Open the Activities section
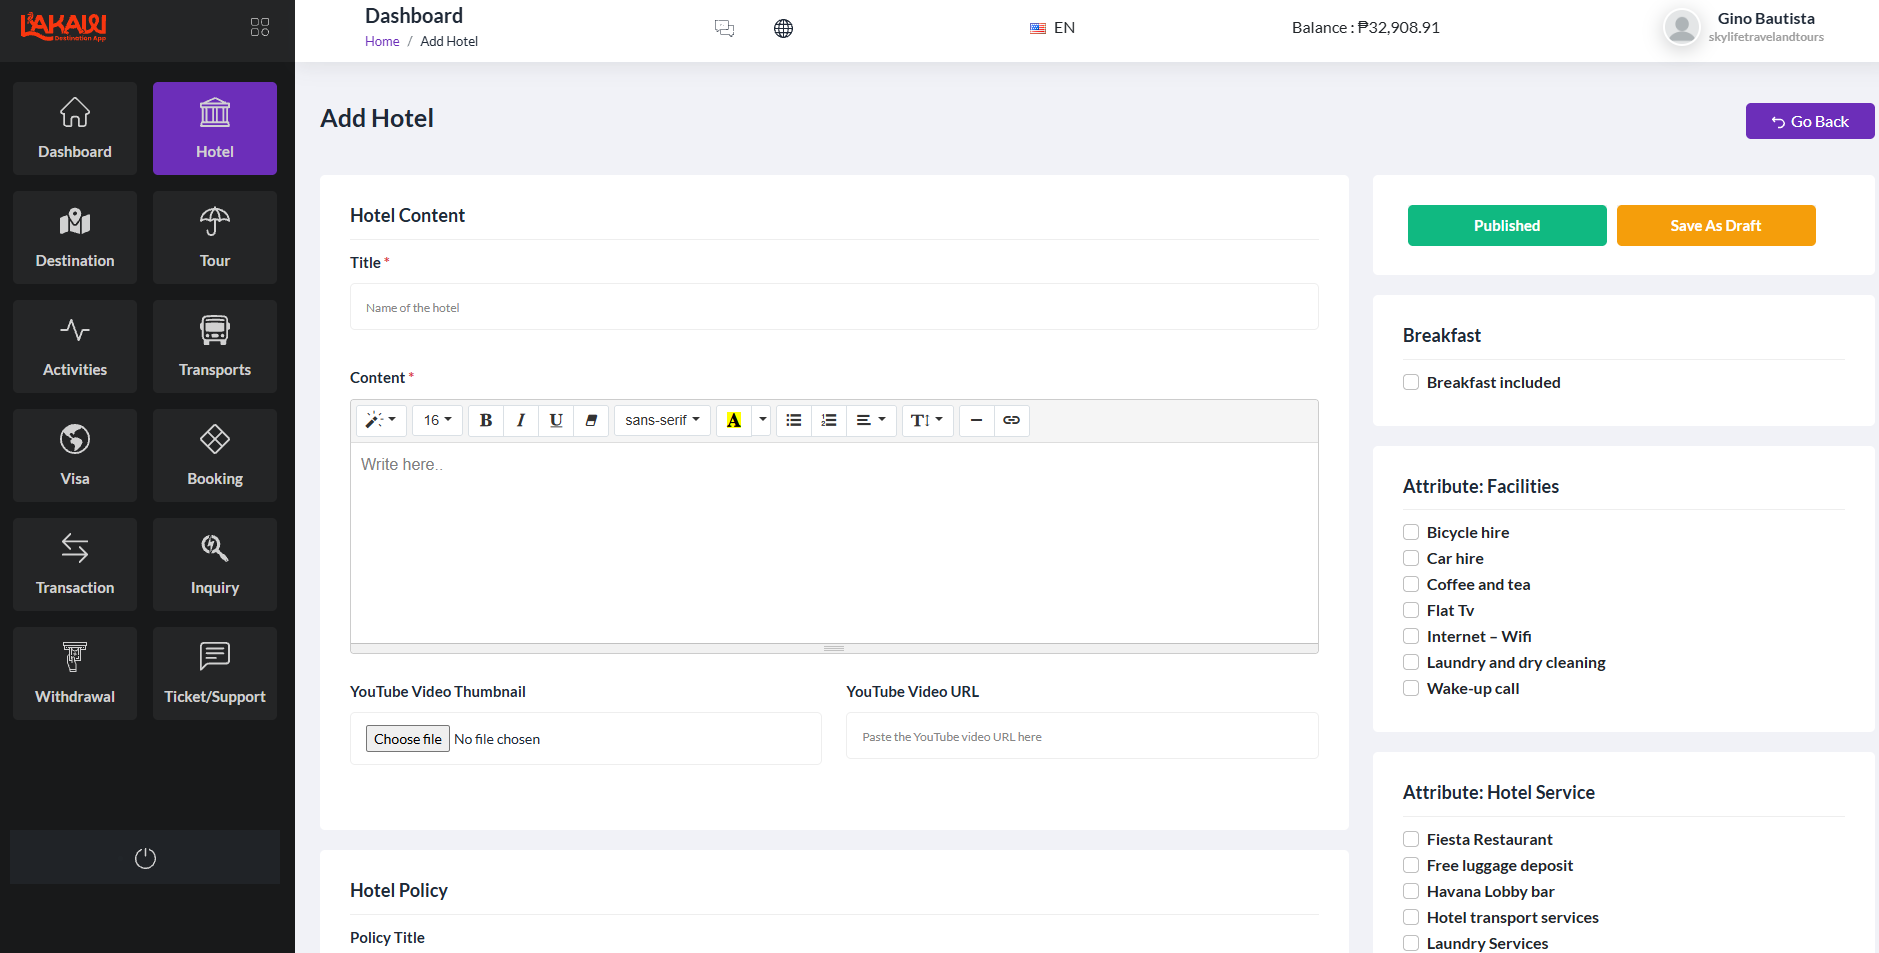This screenshot has height=953, width=1879. [x=75, y=346]
